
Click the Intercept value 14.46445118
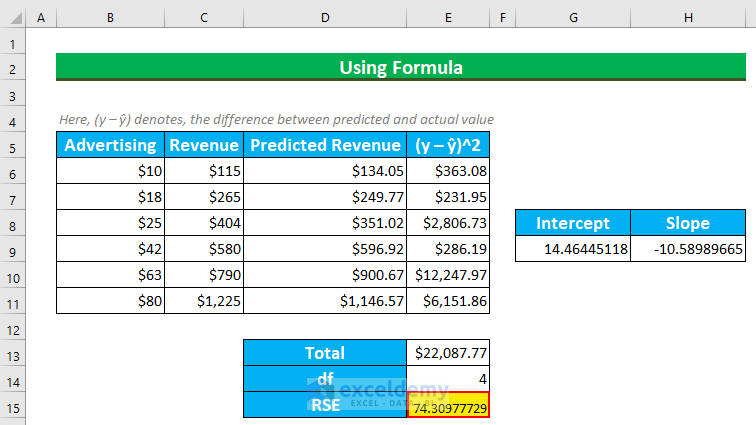point(573,249)
